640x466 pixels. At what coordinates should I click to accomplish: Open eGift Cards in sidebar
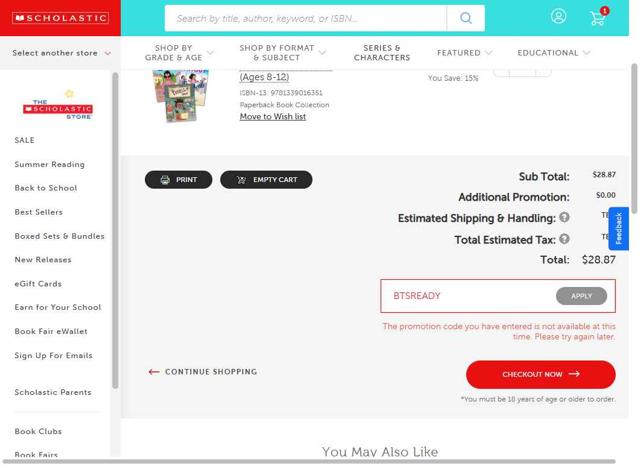[38, 284]
